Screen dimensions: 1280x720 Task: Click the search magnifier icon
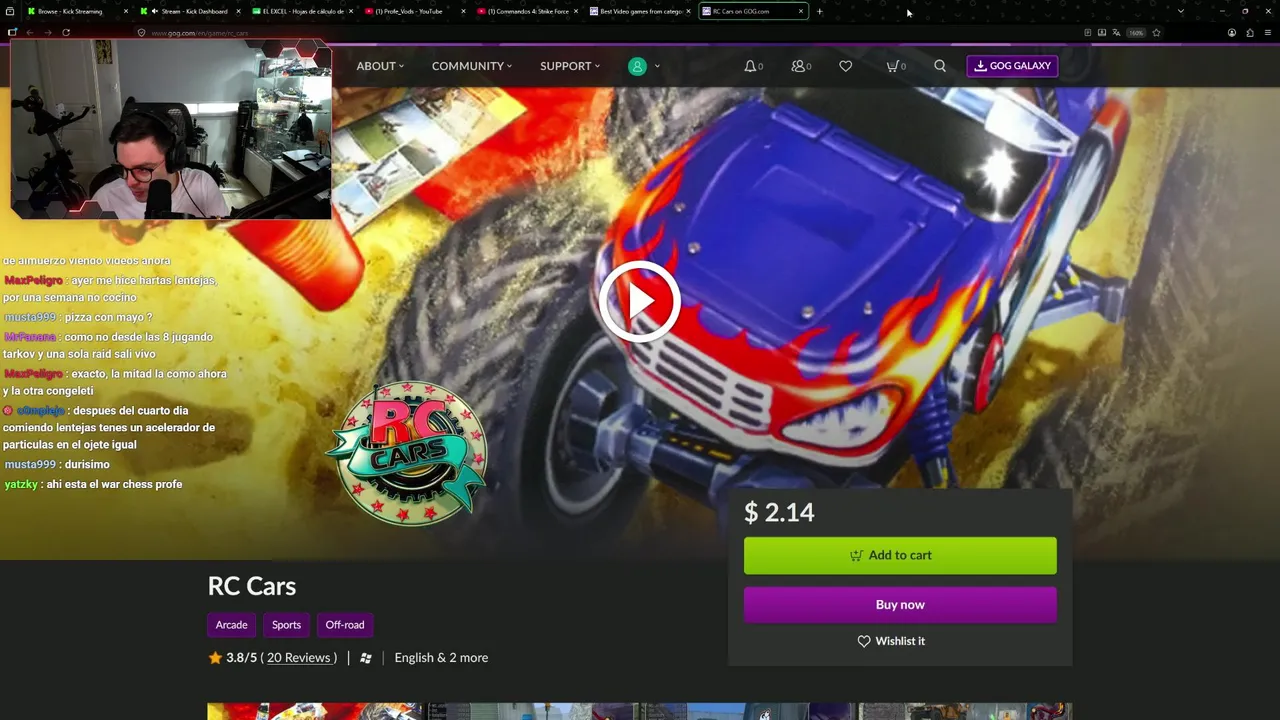940,66
